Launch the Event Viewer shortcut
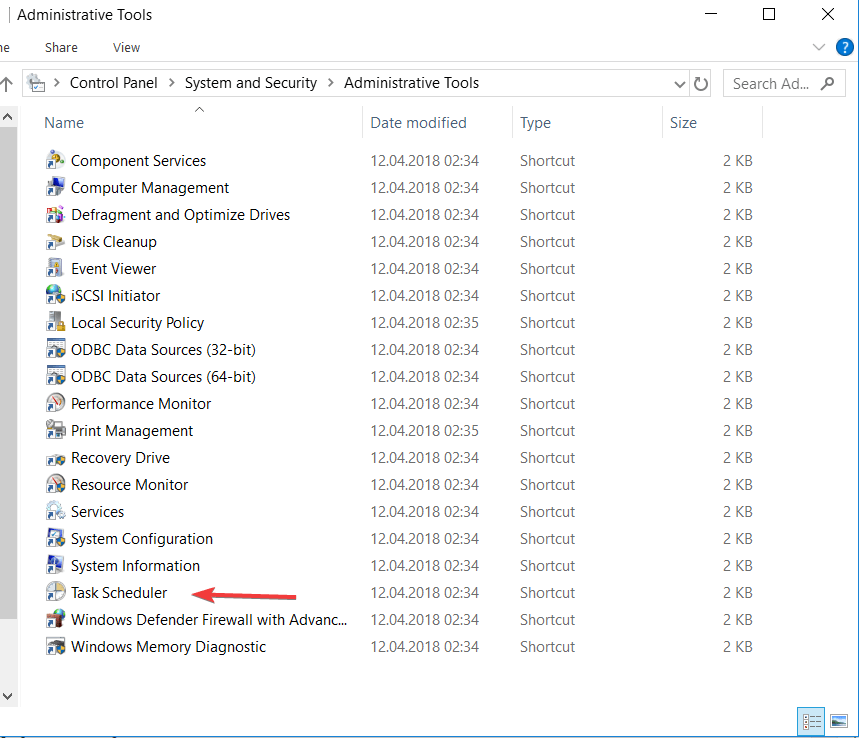 (x=112, y=268)
